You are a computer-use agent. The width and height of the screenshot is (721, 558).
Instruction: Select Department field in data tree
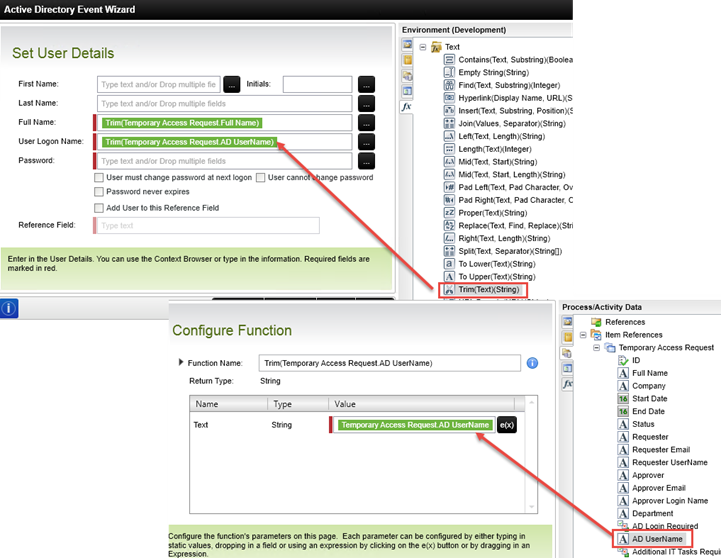(x=646, y=513)
